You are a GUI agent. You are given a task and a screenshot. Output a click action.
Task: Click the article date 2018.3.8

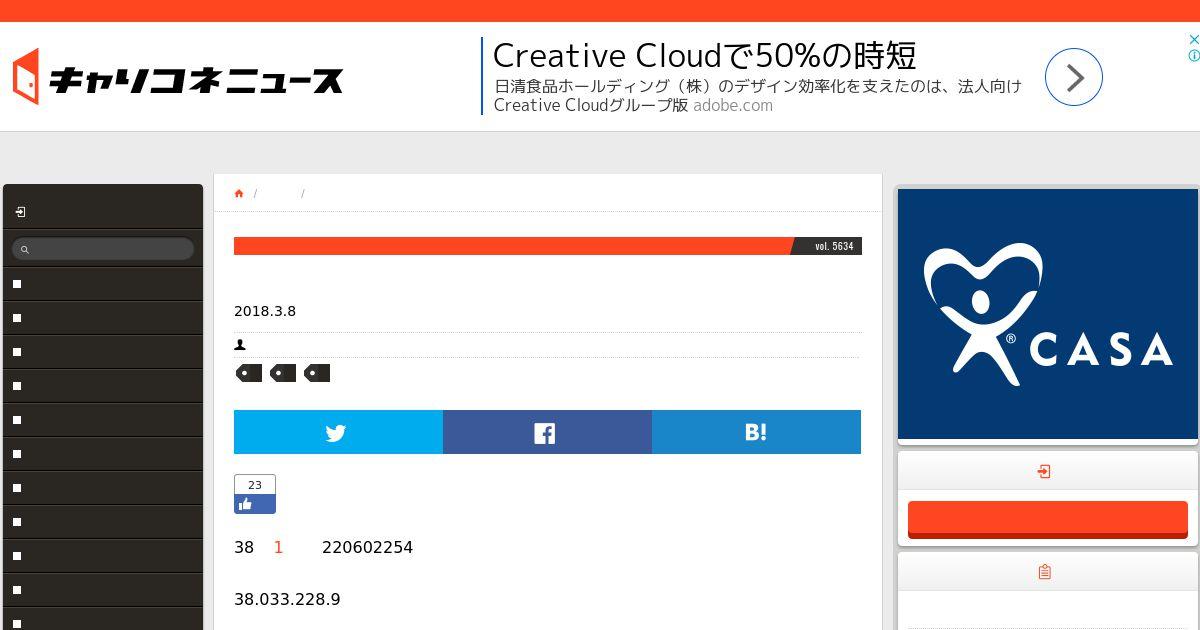click(265, 311)
